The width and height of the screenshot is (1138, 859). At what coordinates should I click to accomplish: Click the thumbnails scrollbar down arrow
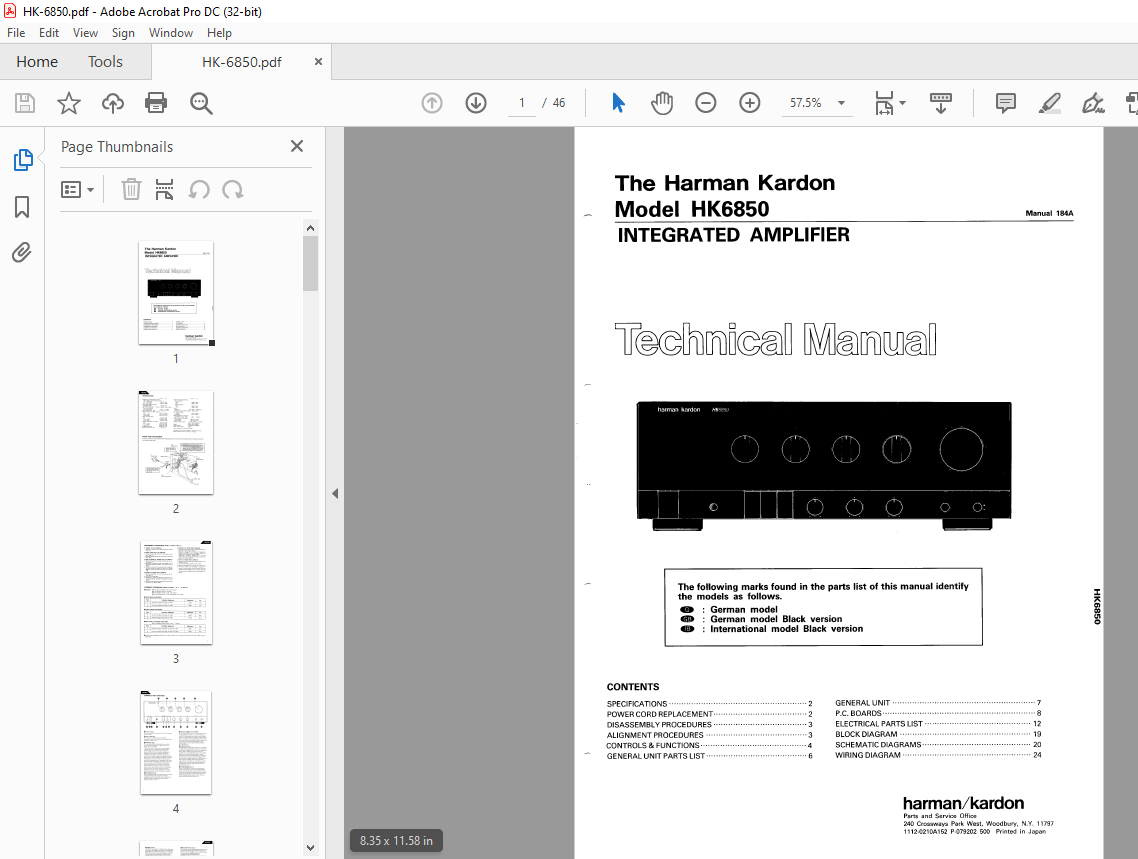point(311,847)
